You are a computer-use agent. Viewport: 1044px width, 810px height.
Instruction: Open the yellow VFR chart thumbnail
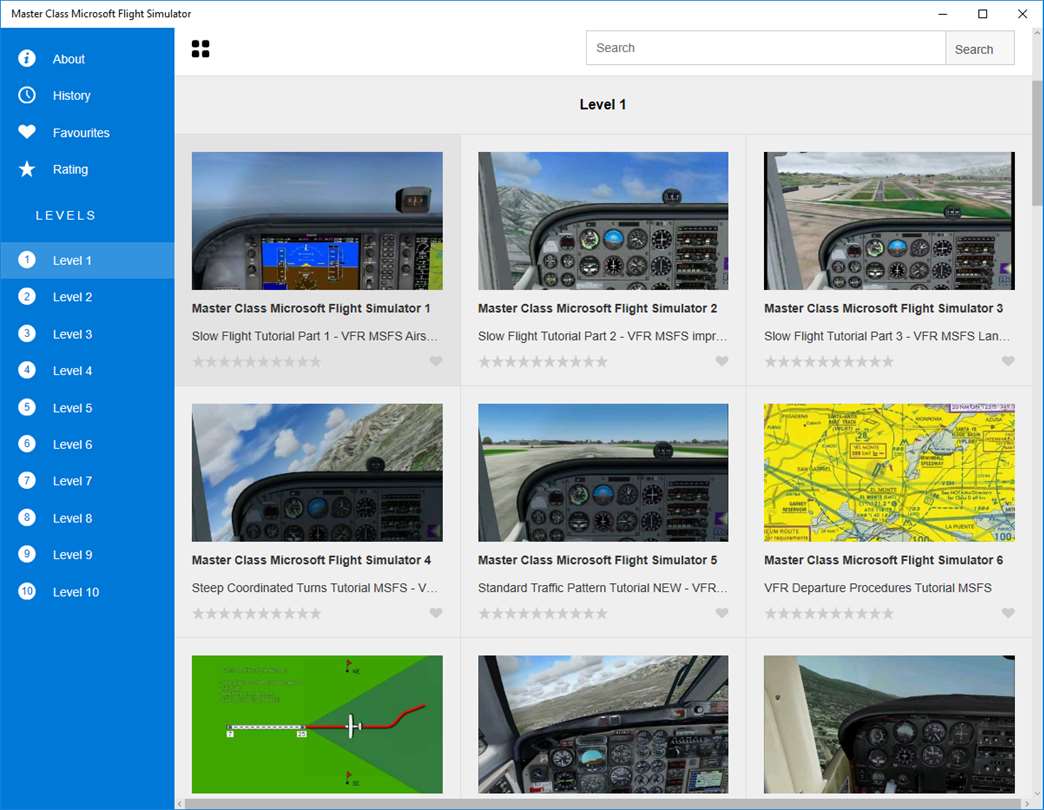(890, 472)
